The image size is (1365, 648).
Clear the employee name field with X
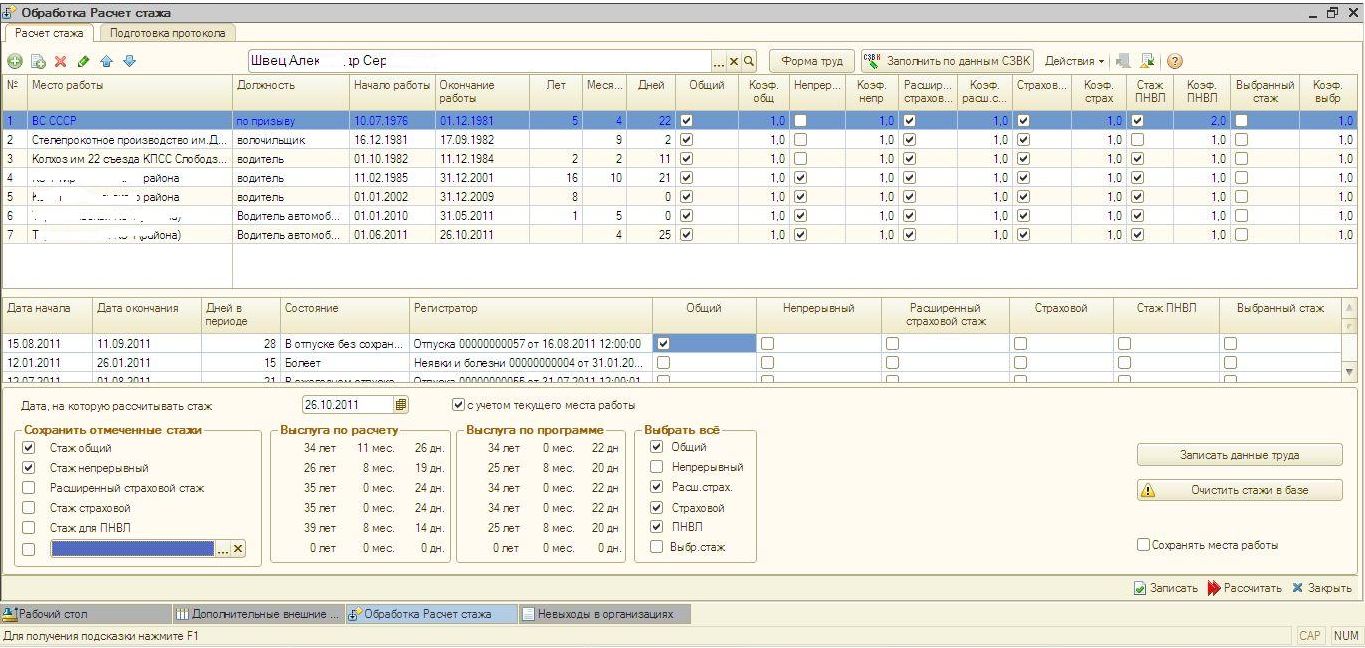coord(734,61)
